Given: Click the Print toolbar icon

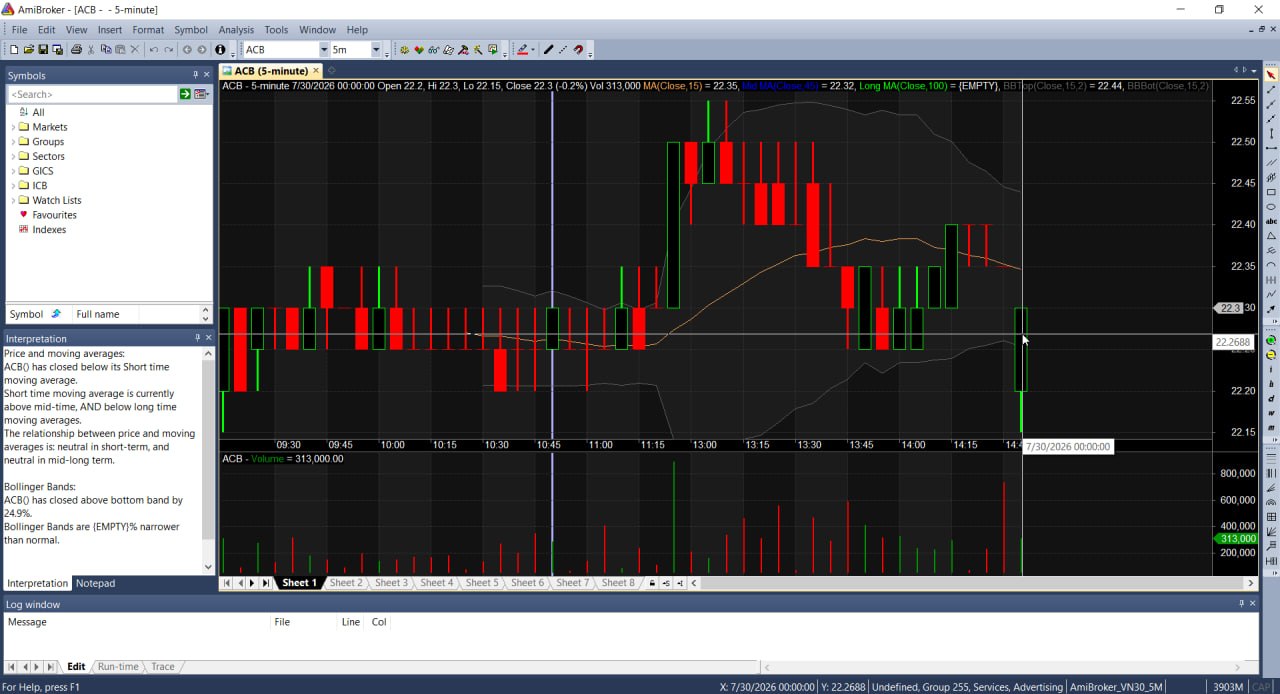Looking at the screenshot, I should click(x=76, y=49).
